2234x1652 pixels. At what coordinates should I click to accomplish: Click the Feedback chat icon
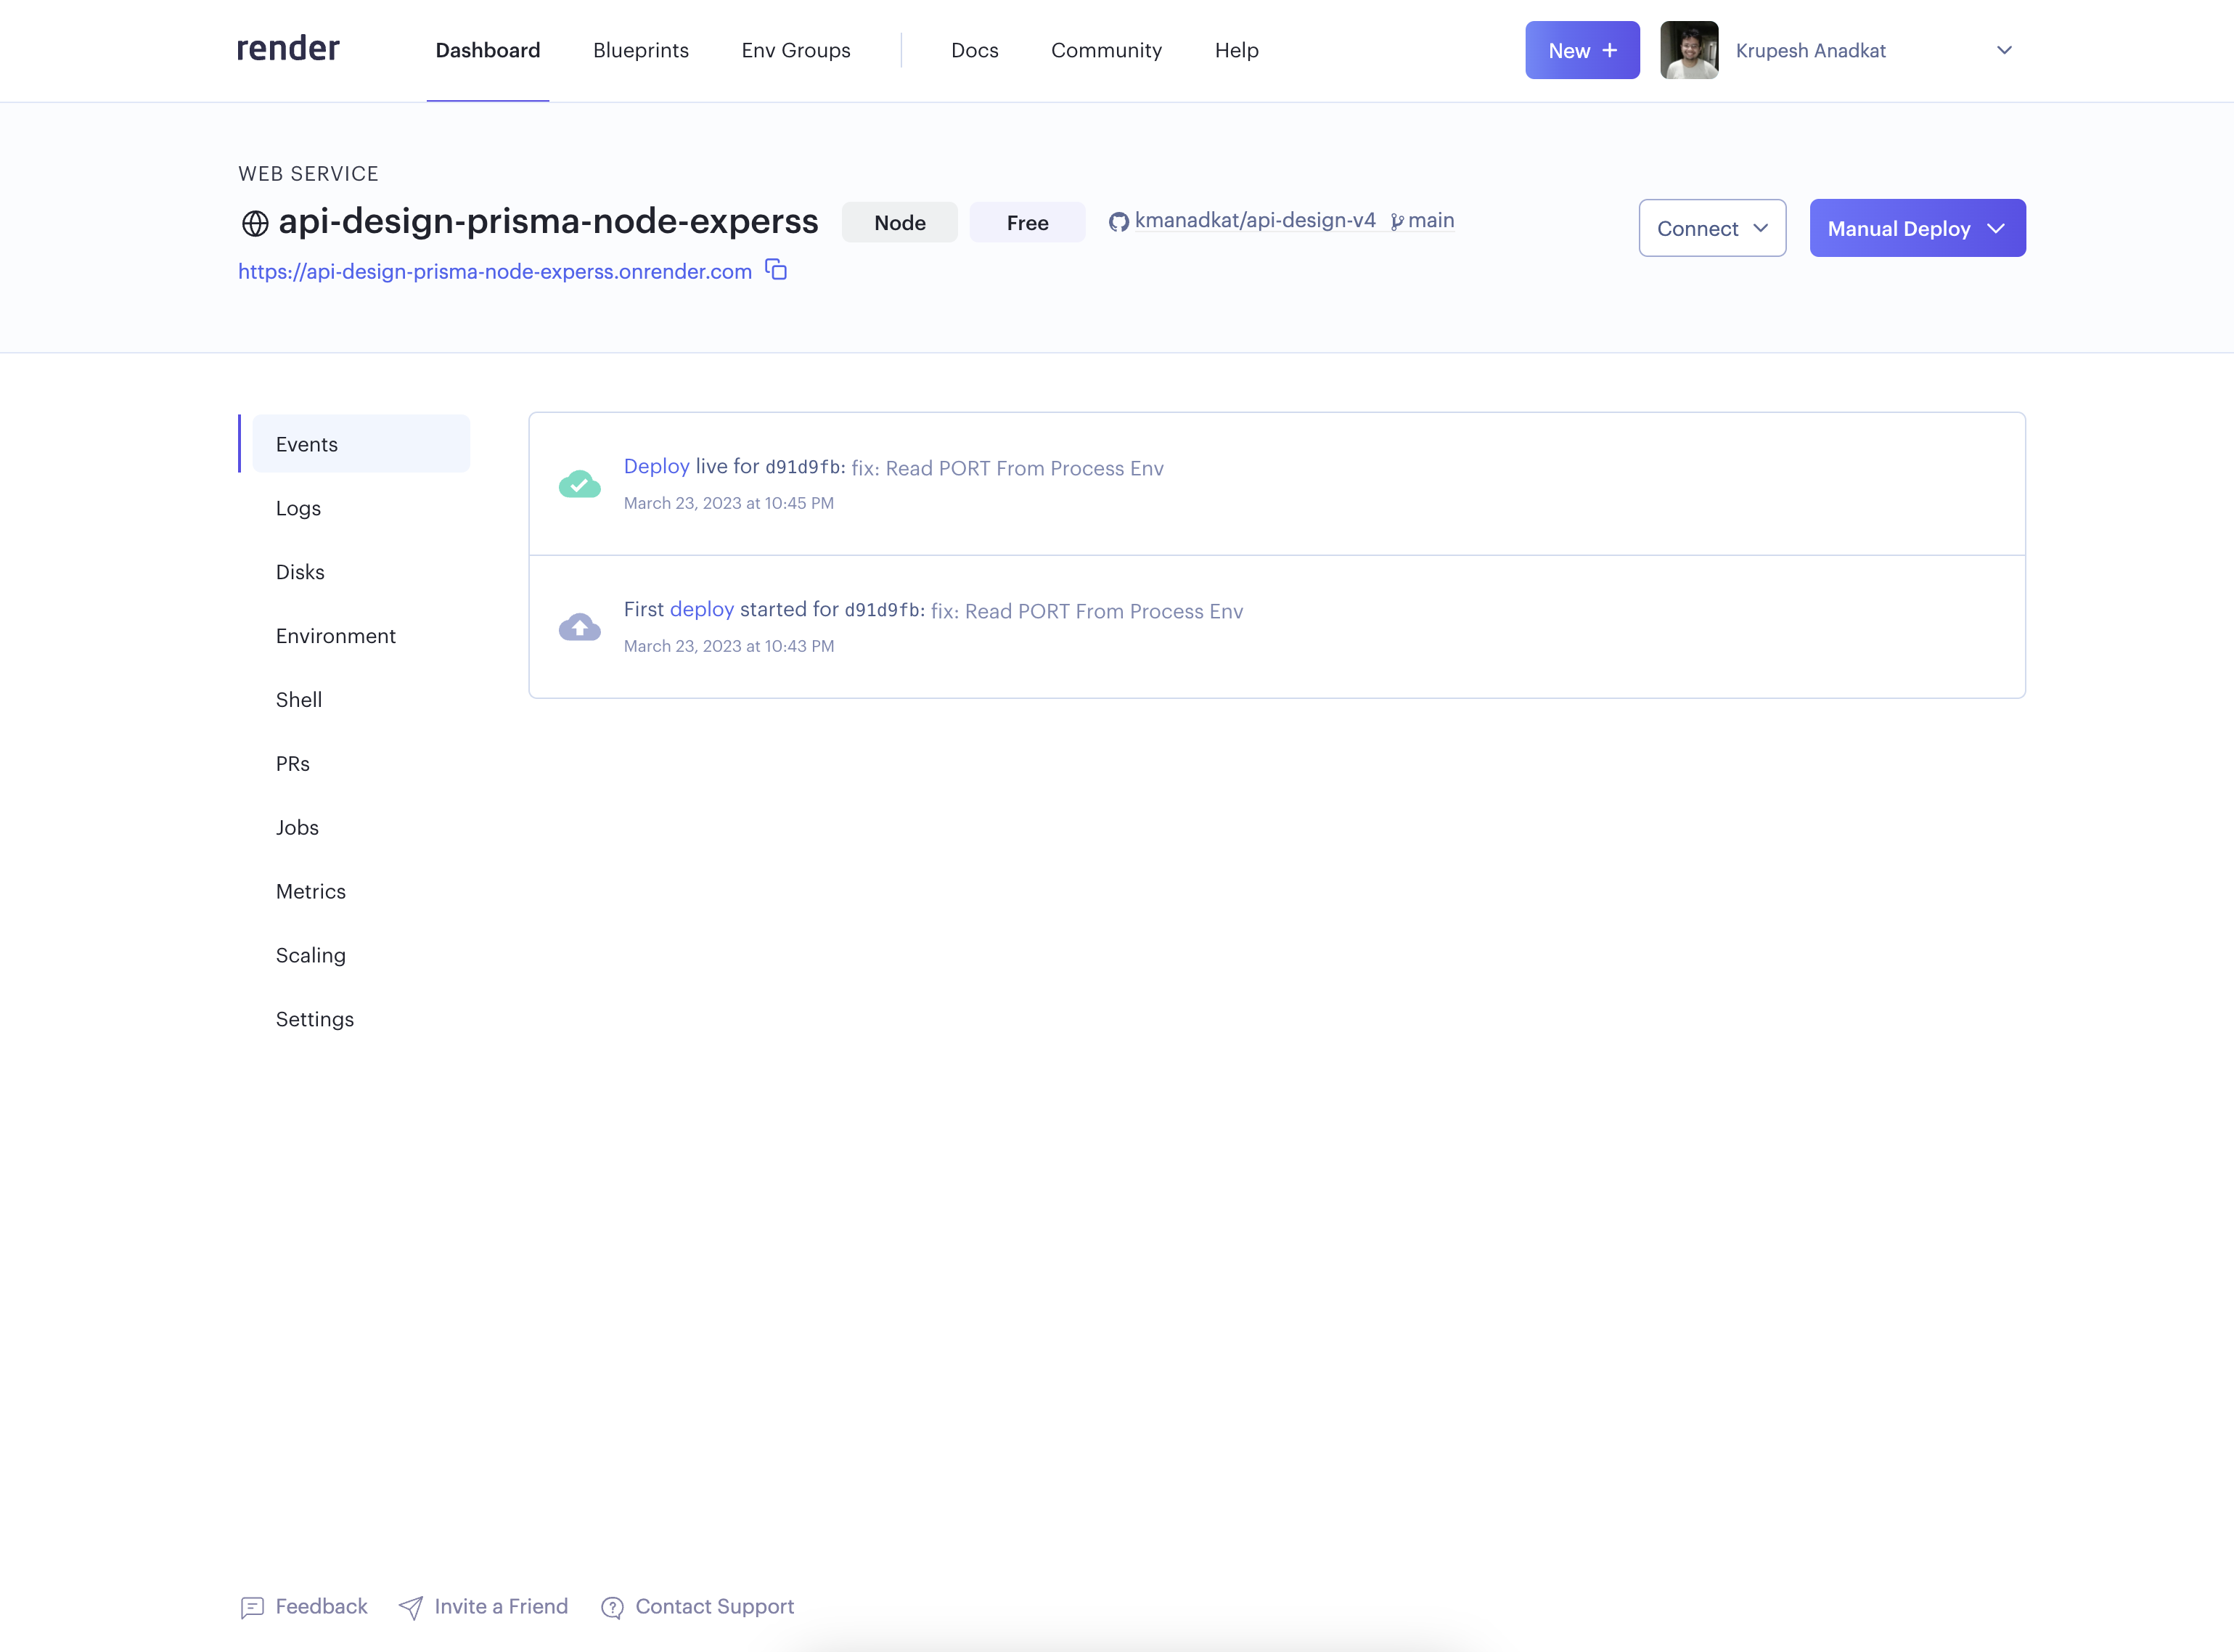pyautogui.click(x=252, y=1607)
